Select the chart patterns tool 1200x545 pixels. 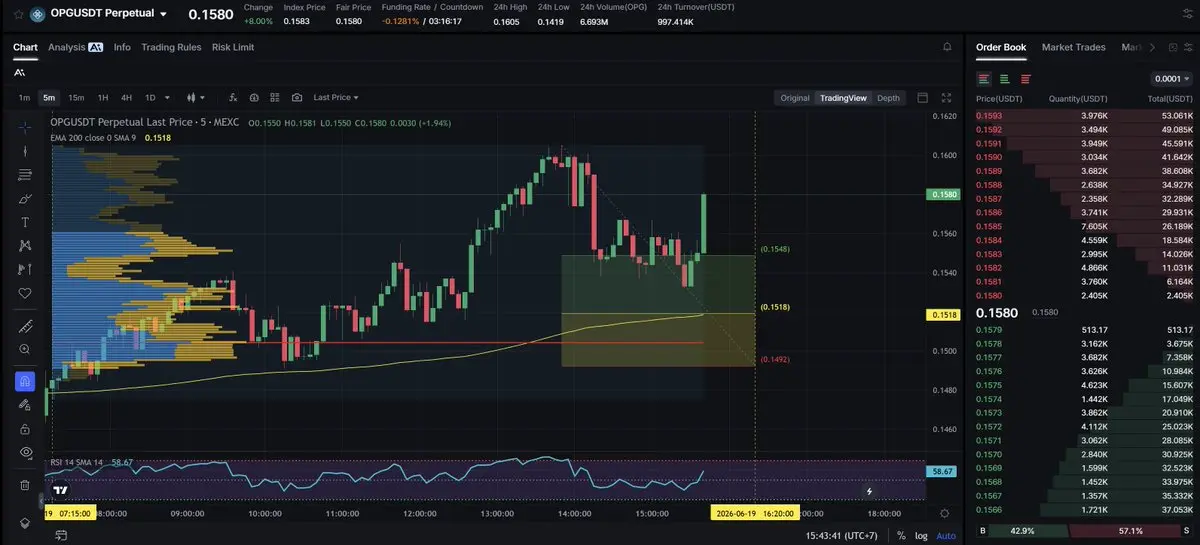pos(25,245)
